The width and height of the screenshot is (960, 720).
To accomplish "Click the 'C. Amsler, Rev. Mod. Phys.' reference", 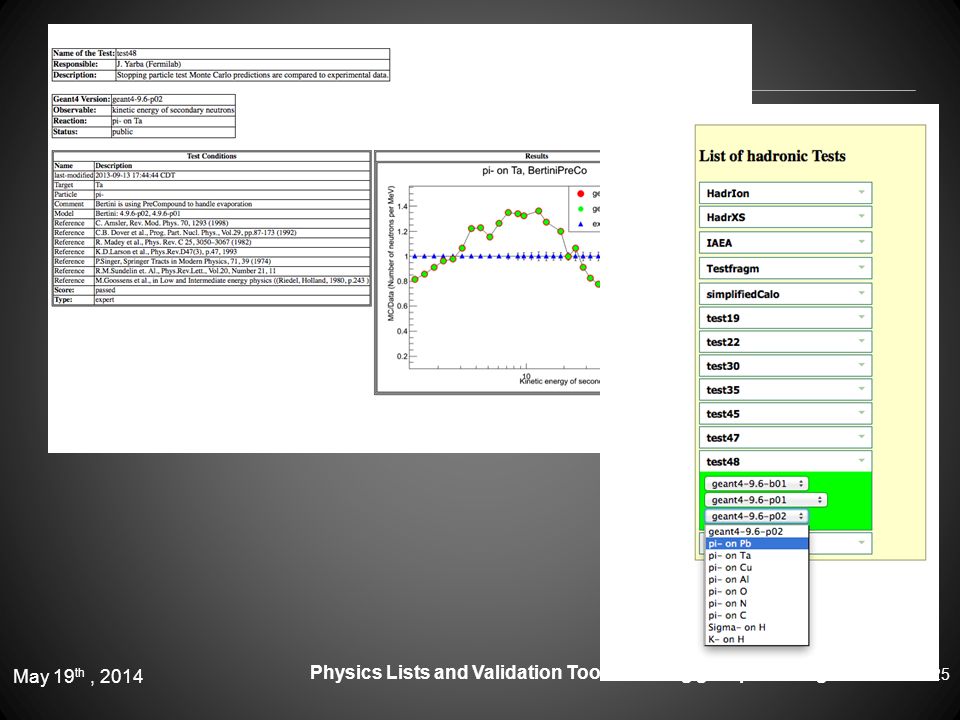I will (231, 223).
